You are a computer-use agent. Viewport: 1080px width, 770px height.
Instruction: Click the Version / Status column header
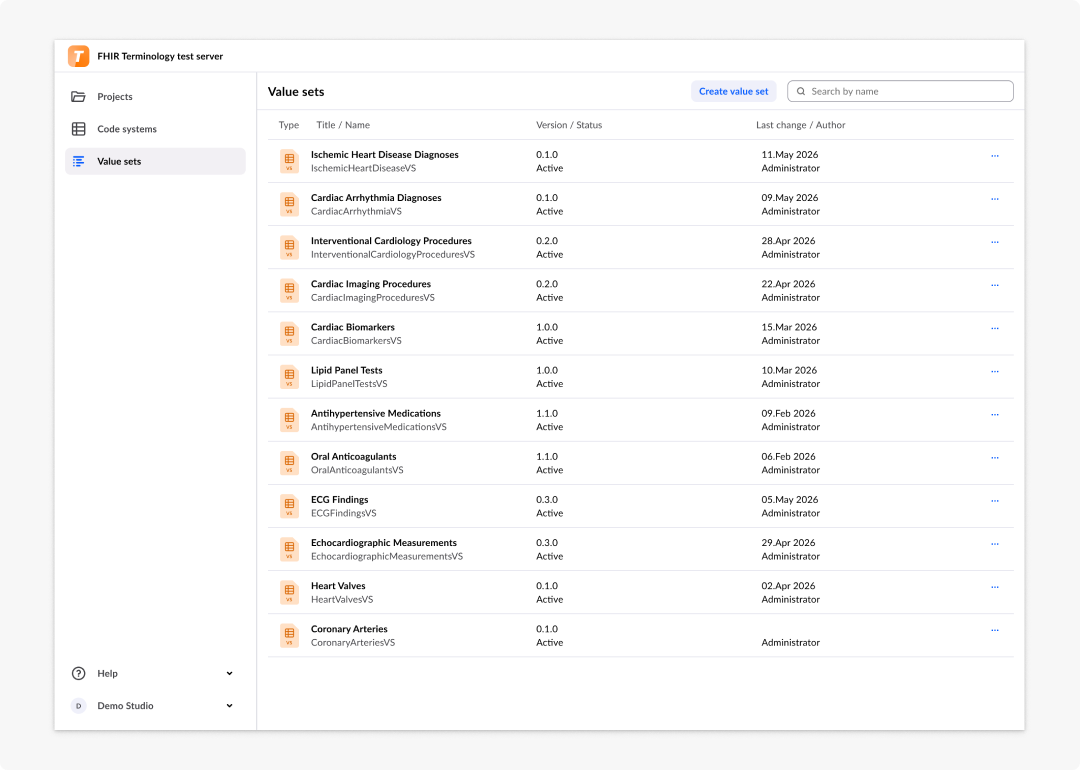[x=569, y=125]
